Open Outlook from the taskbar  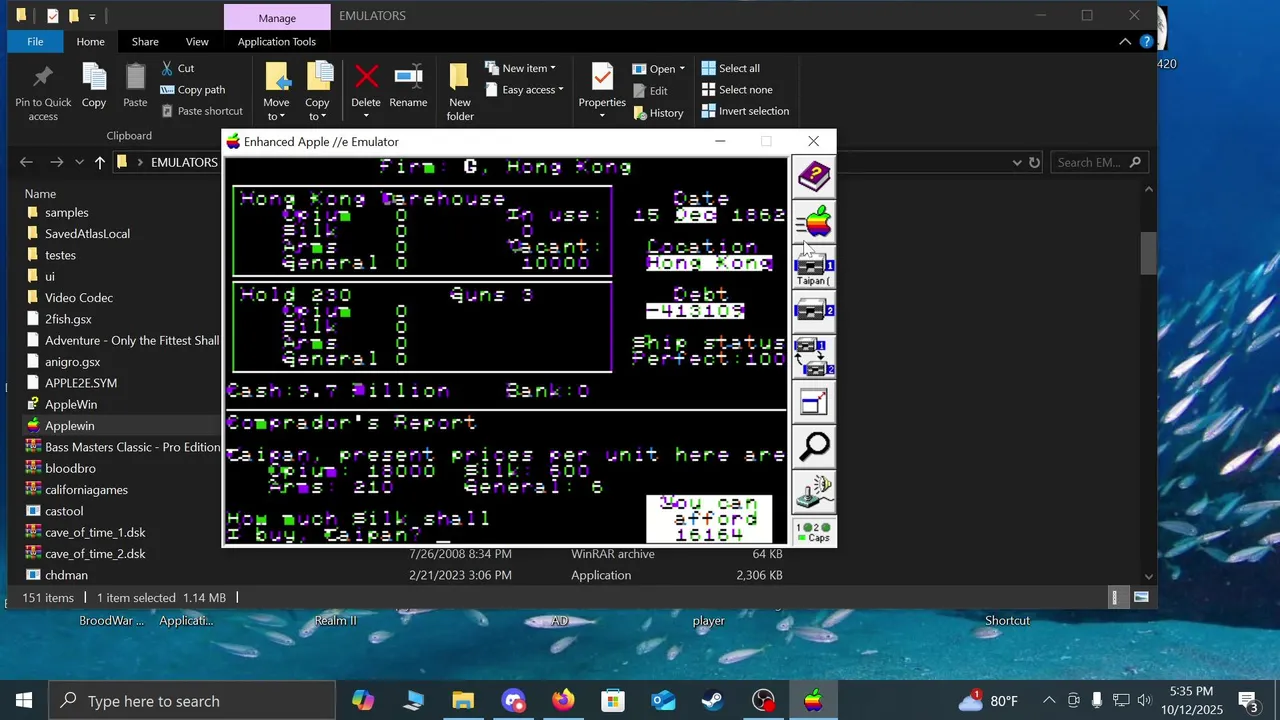(x=663, y=701)
